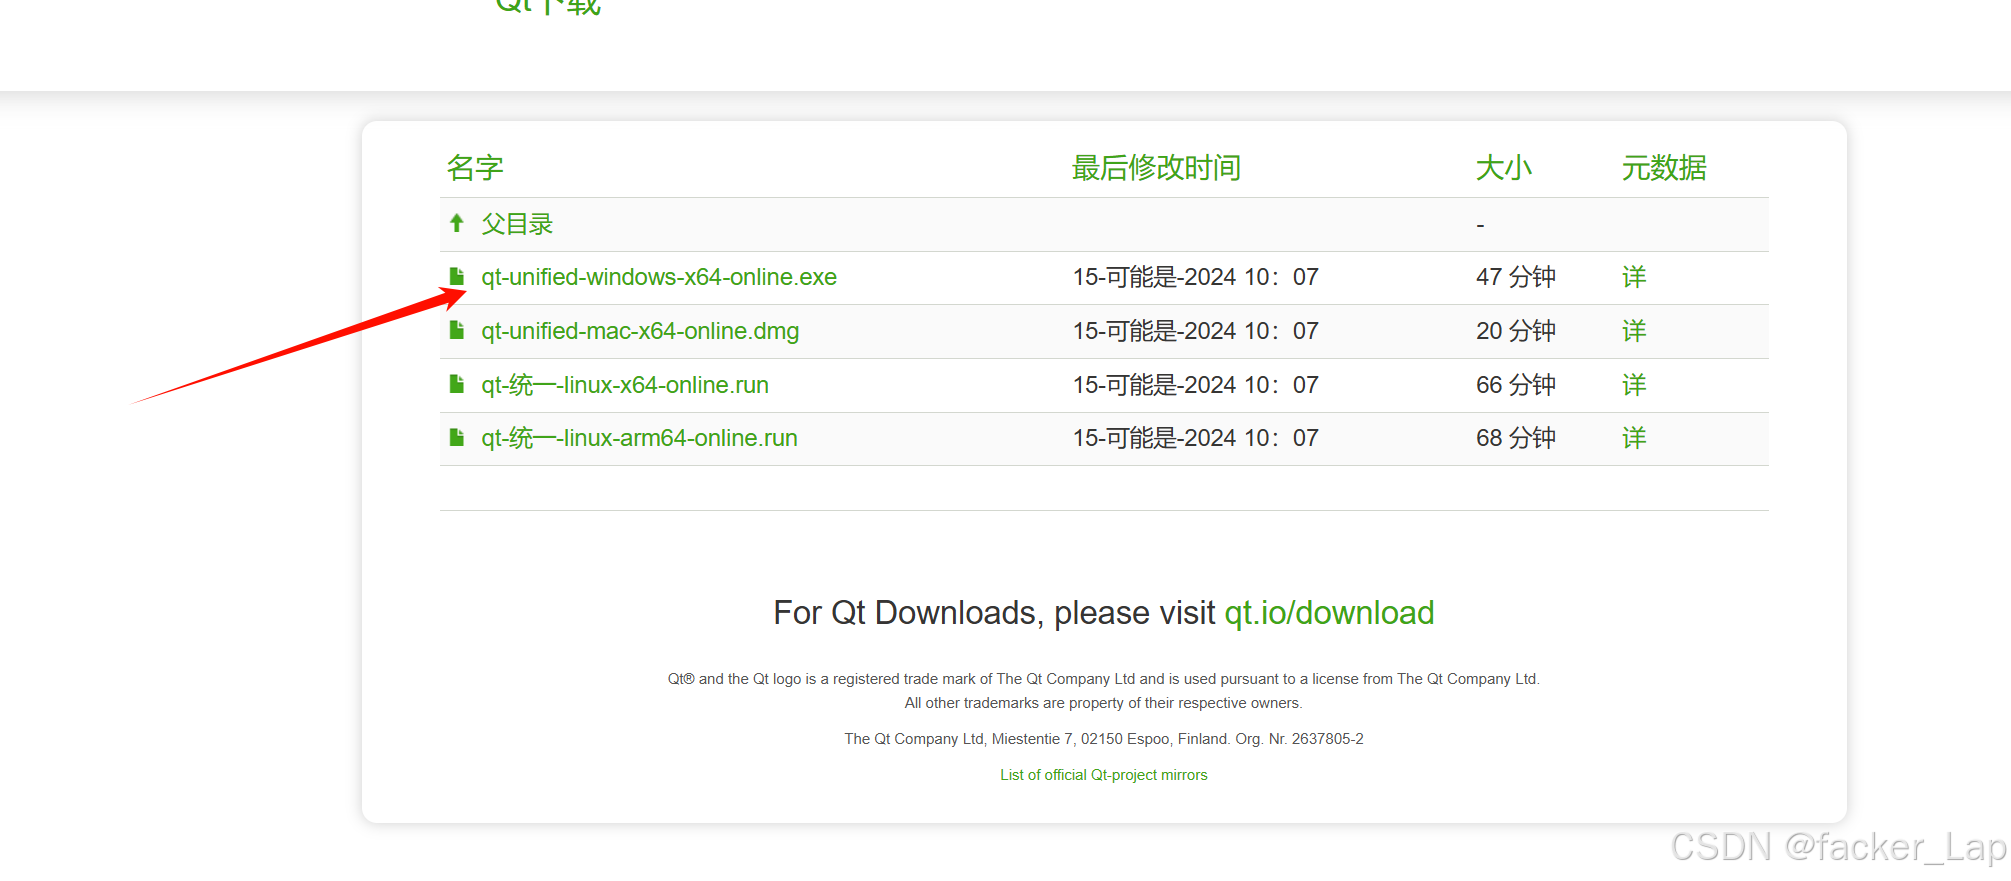Click the up-arrow icon beside 父目录
The width and height of the screenshot is (2011, 881).
pos(457,223)
